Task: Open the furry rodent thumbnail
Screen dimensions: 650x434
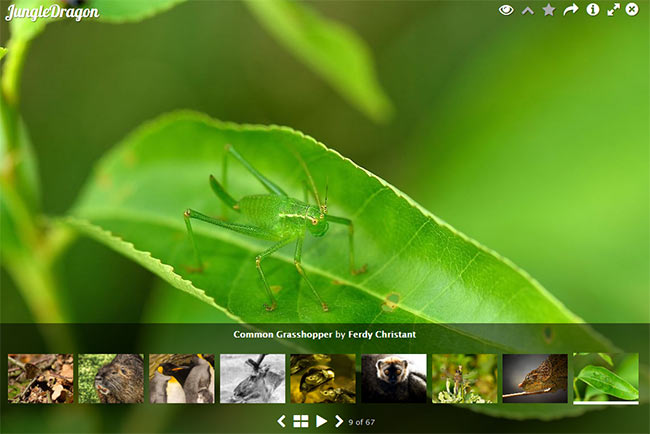Action: [111, 378]
